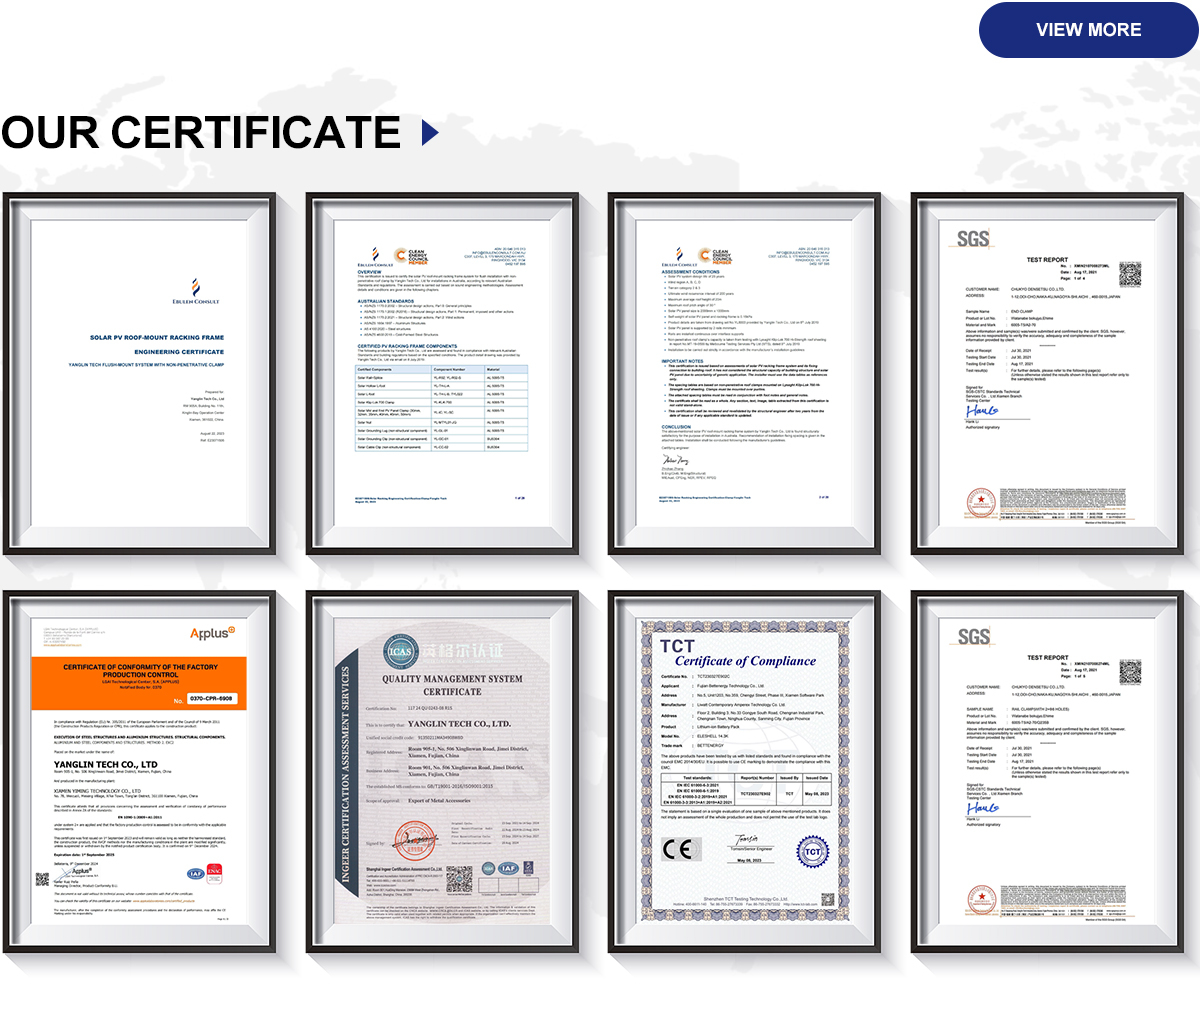Click the SGS logo on Rail Clamp report
1200x1024 pixels.
pyautogui.click(x=973, y=637)
